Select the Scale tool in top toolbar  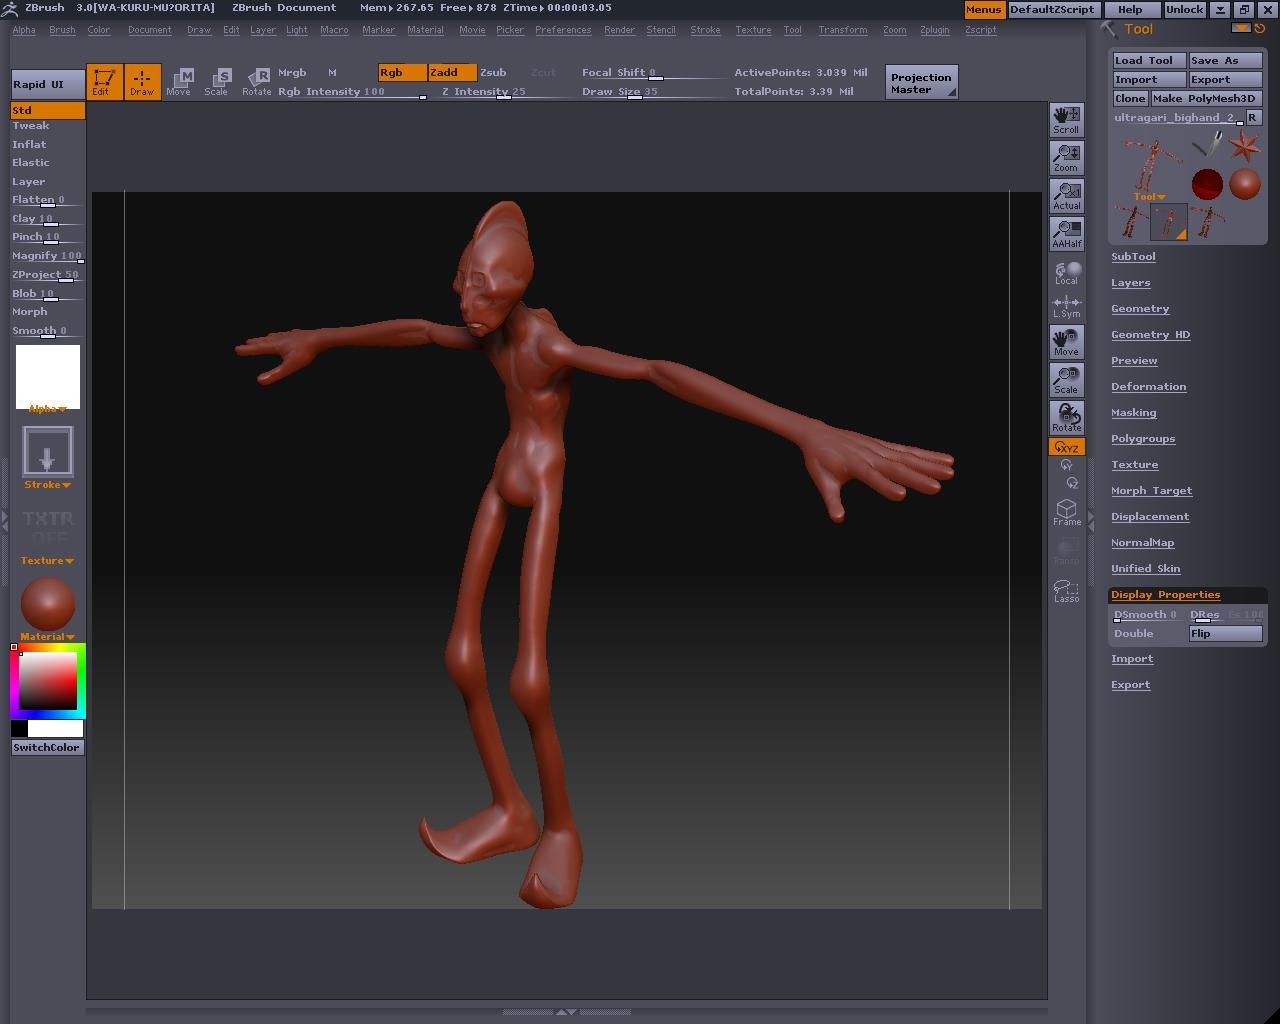point(216,82)
